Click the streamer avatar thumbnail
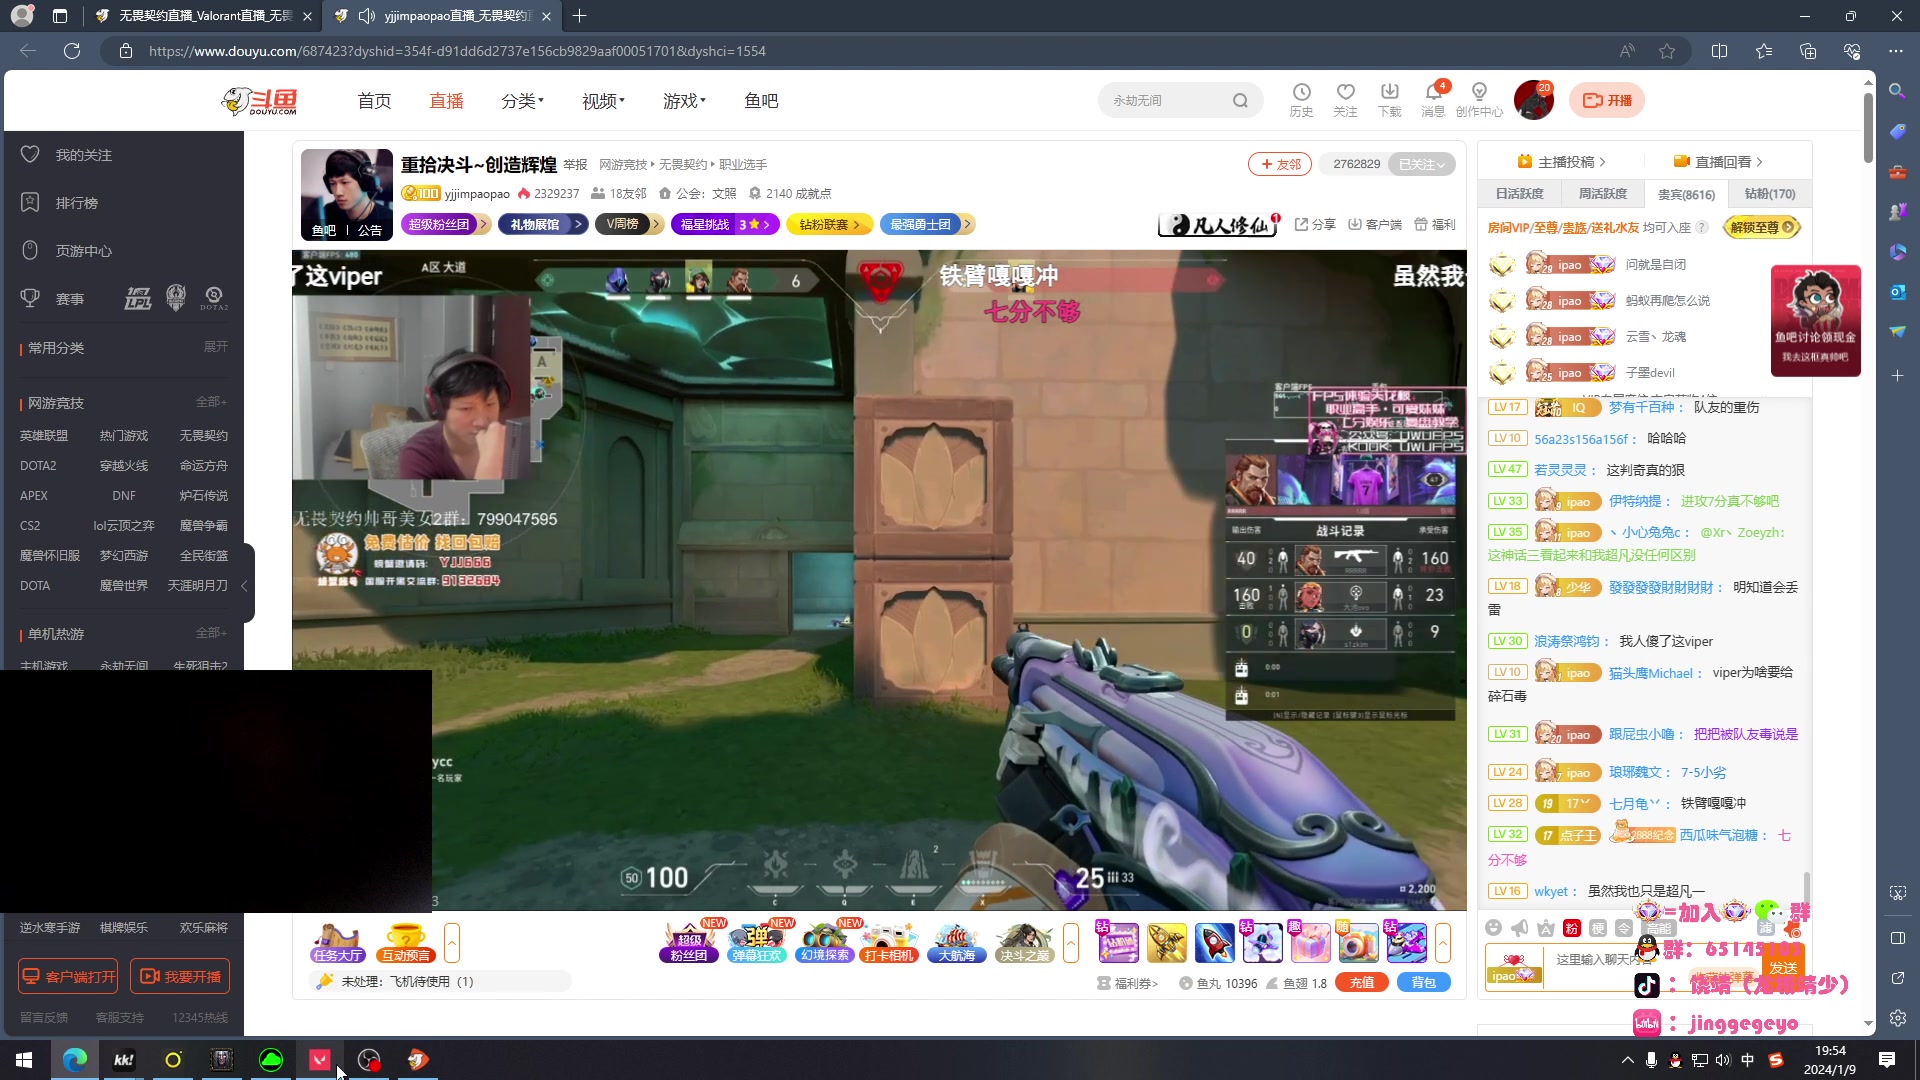This screenshot has height=1080, width=1920. point(347,194)
